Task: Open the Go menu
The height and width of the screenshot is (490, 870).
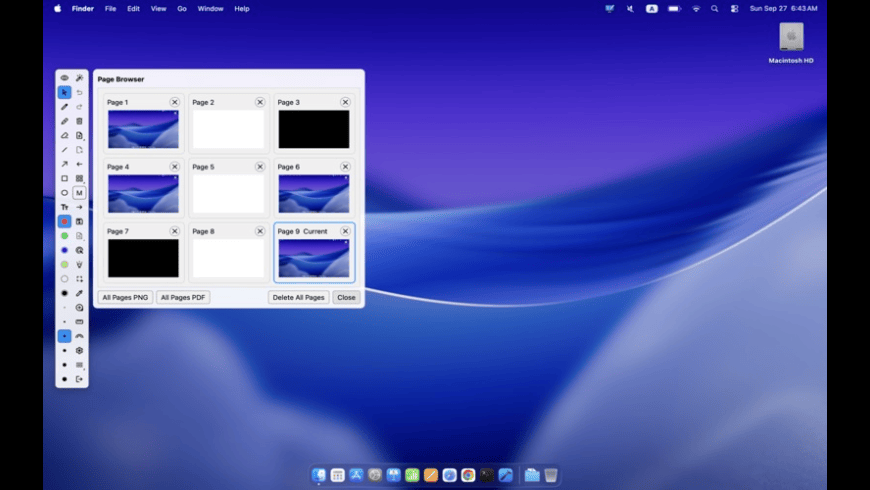Action: click(x=181, y=9)
